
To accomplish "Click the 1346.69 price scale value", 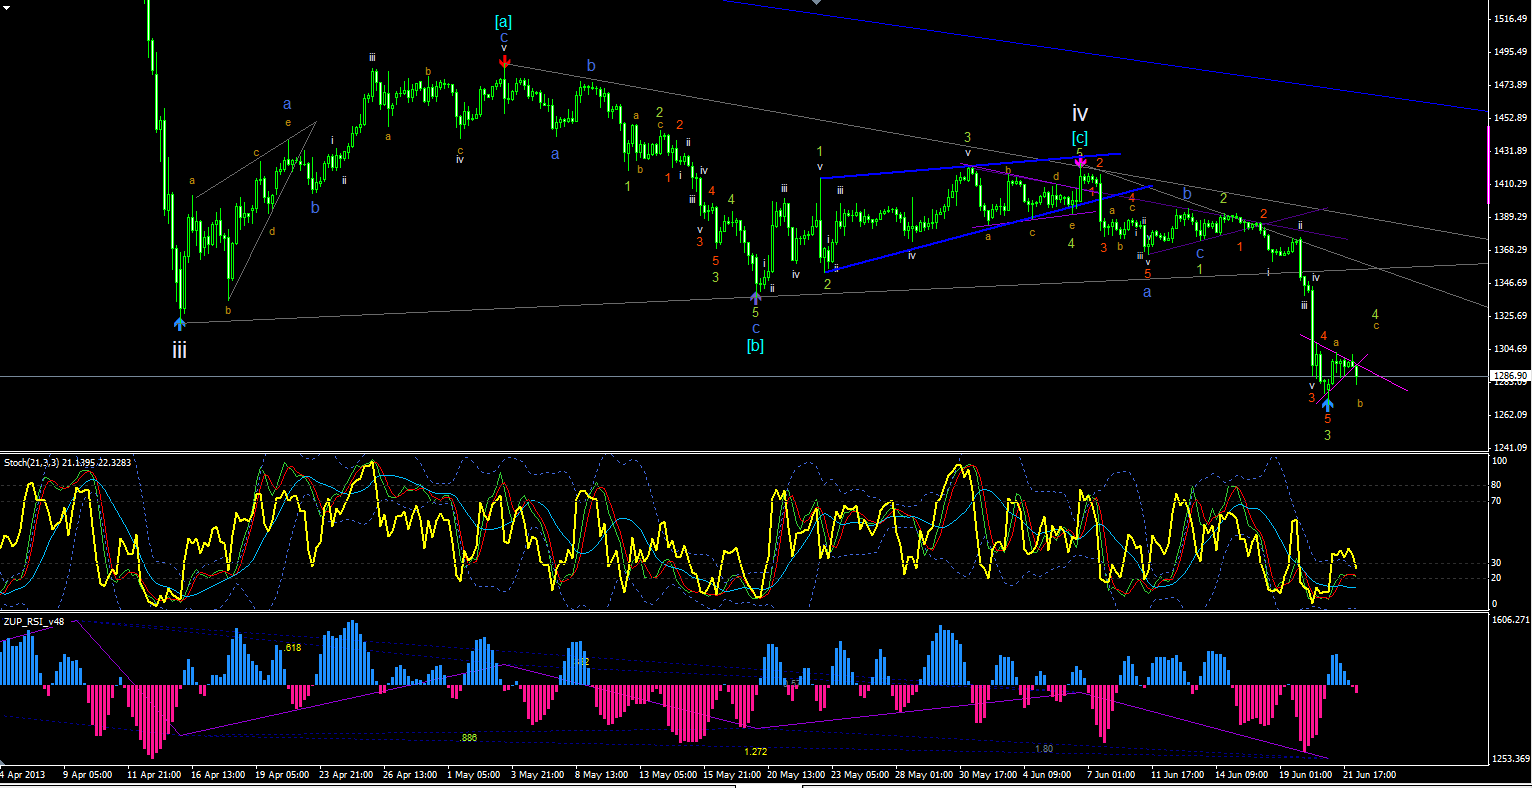I will pyautogui.click(x=1508, y=283).
